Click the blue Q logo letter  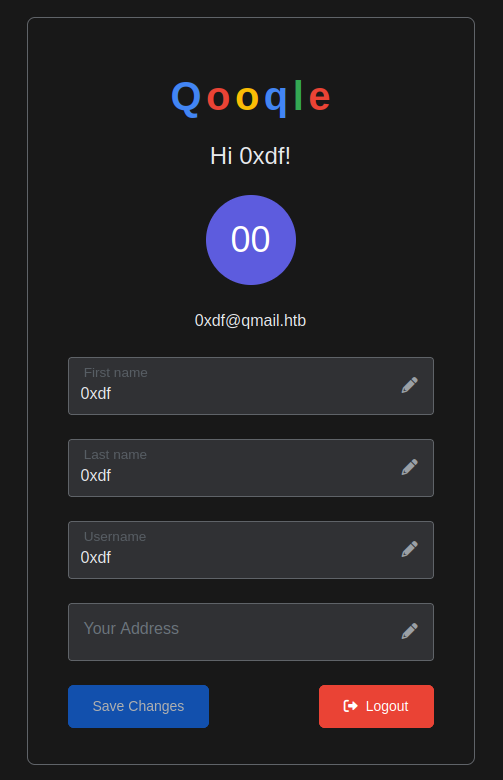(186, 98)
